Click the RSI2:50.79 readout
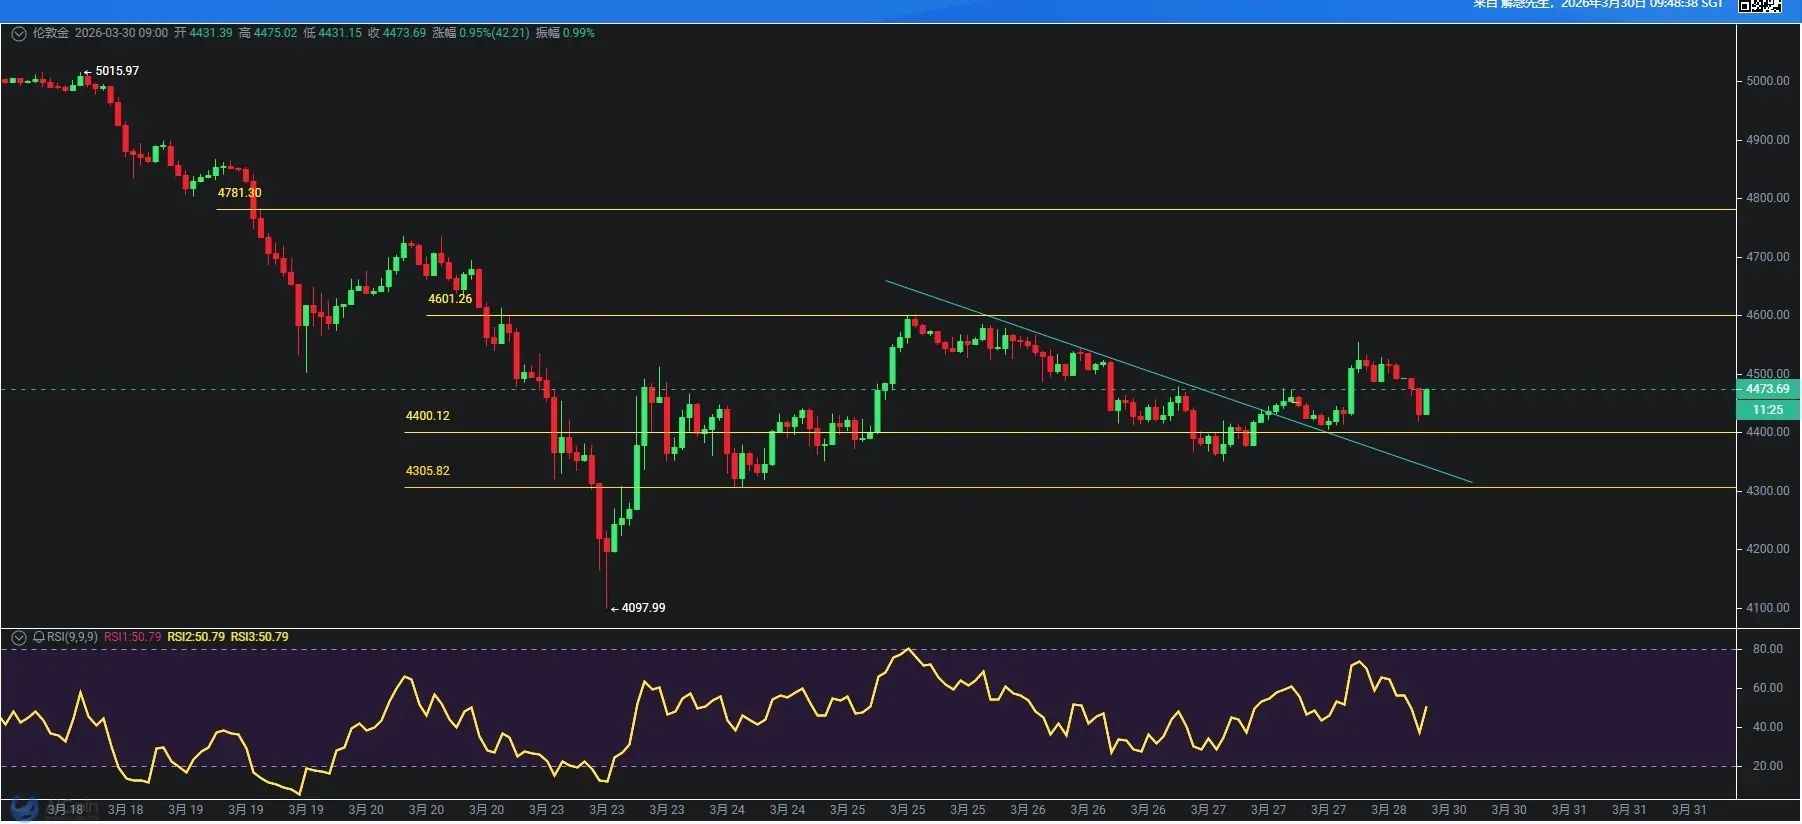 pos(196,637)
